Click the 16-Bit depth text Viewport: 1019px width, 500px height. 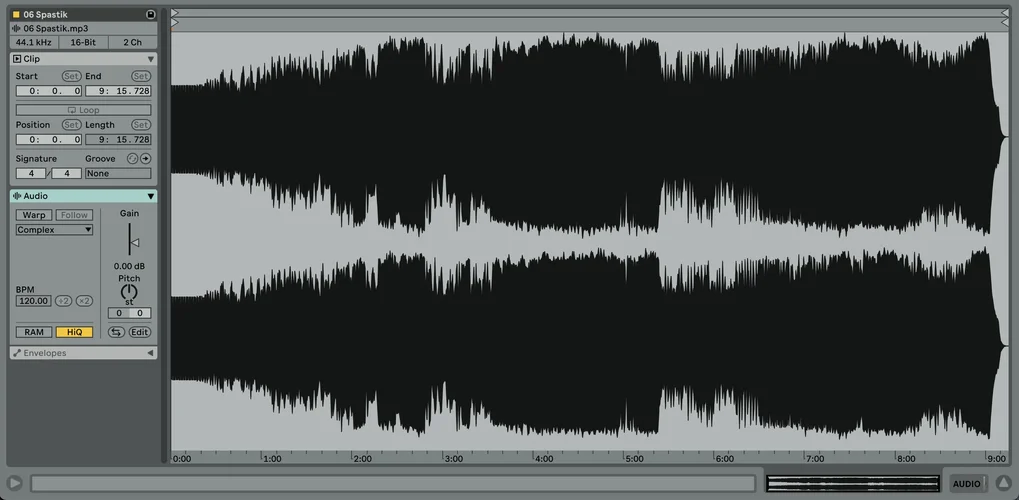[83, 42]
